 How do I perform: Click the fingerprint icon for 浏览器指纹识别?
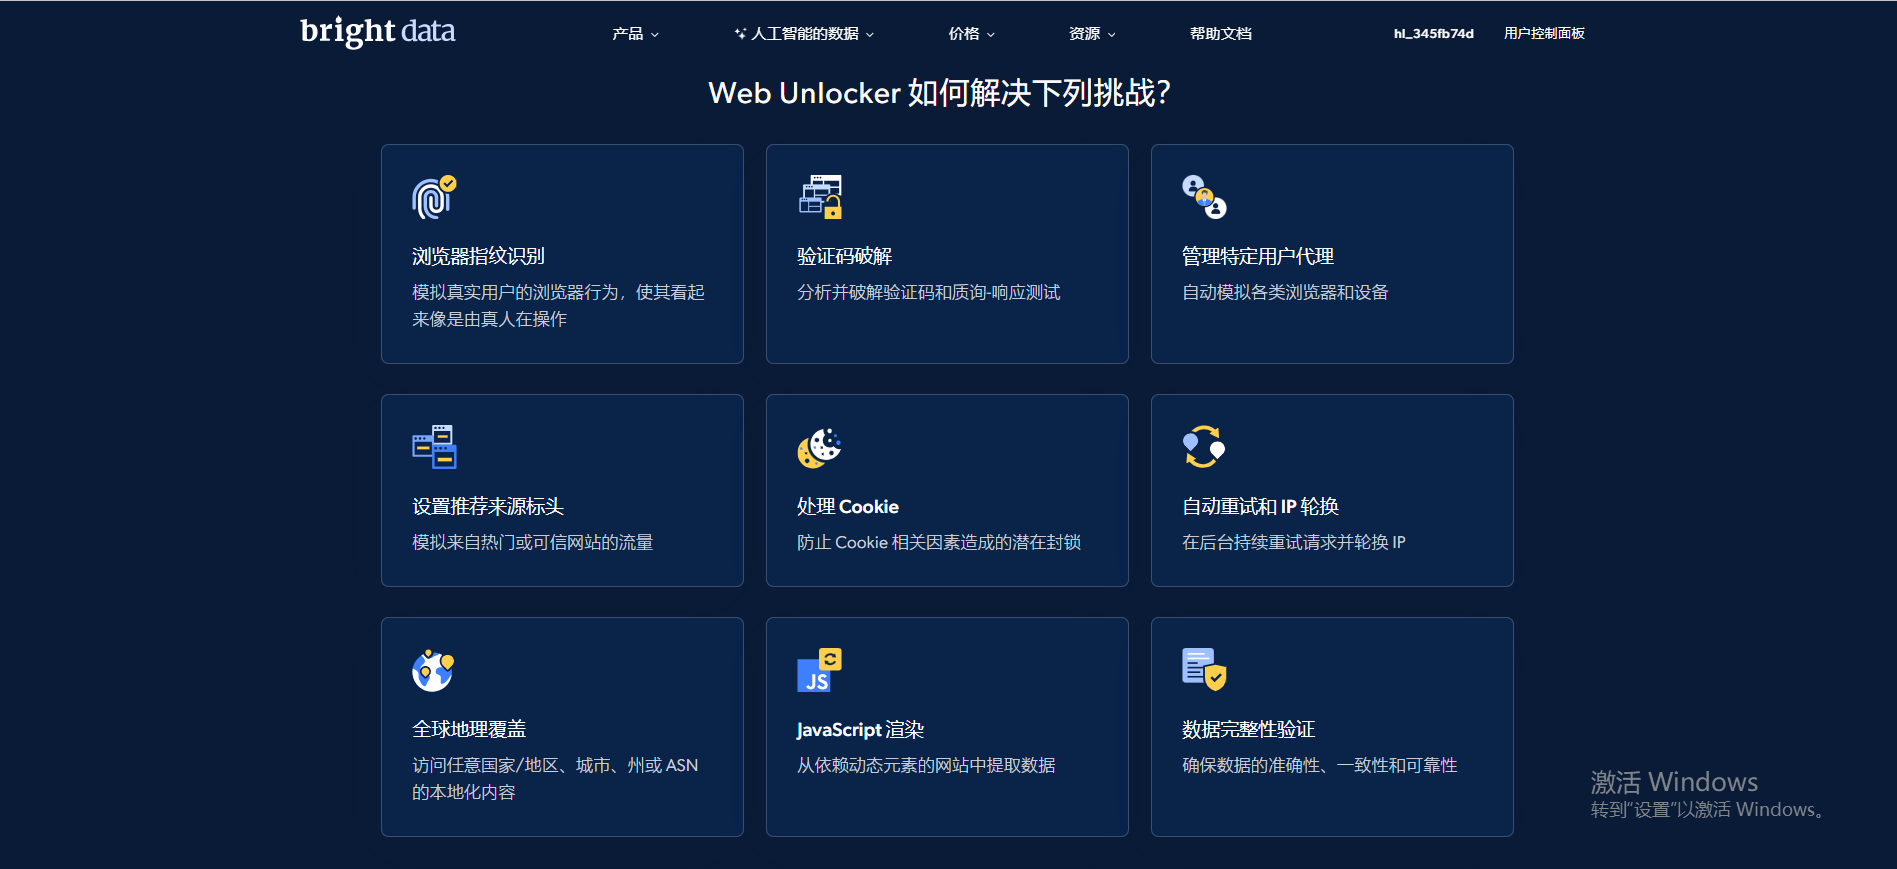pyautogui.click(x=434, y=197)
